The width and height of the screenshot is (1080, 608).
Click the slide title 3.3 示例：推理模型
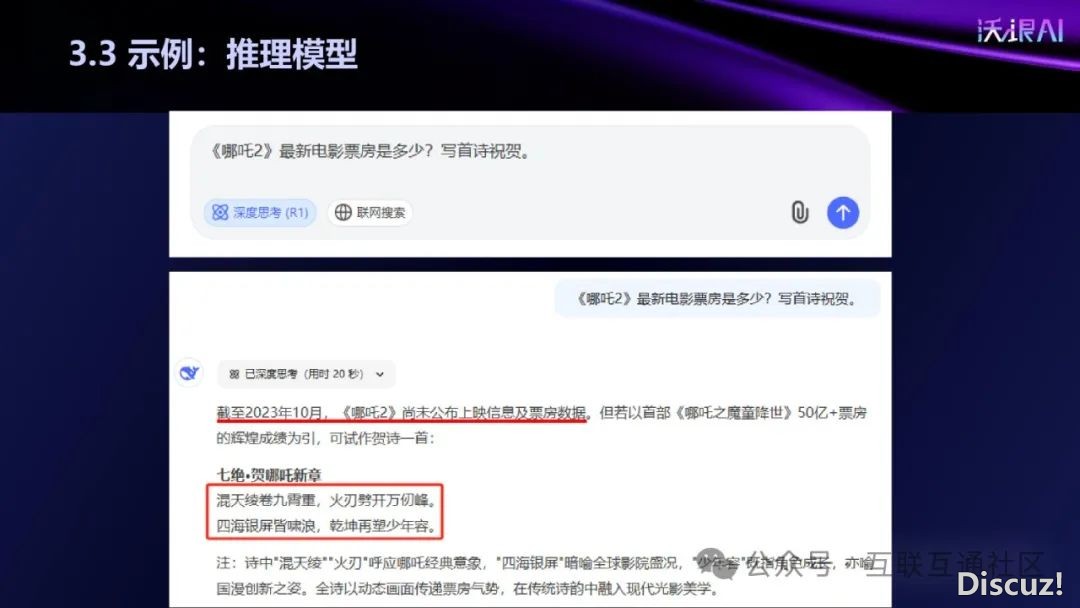pyautogui.click(x=213, y=54)
